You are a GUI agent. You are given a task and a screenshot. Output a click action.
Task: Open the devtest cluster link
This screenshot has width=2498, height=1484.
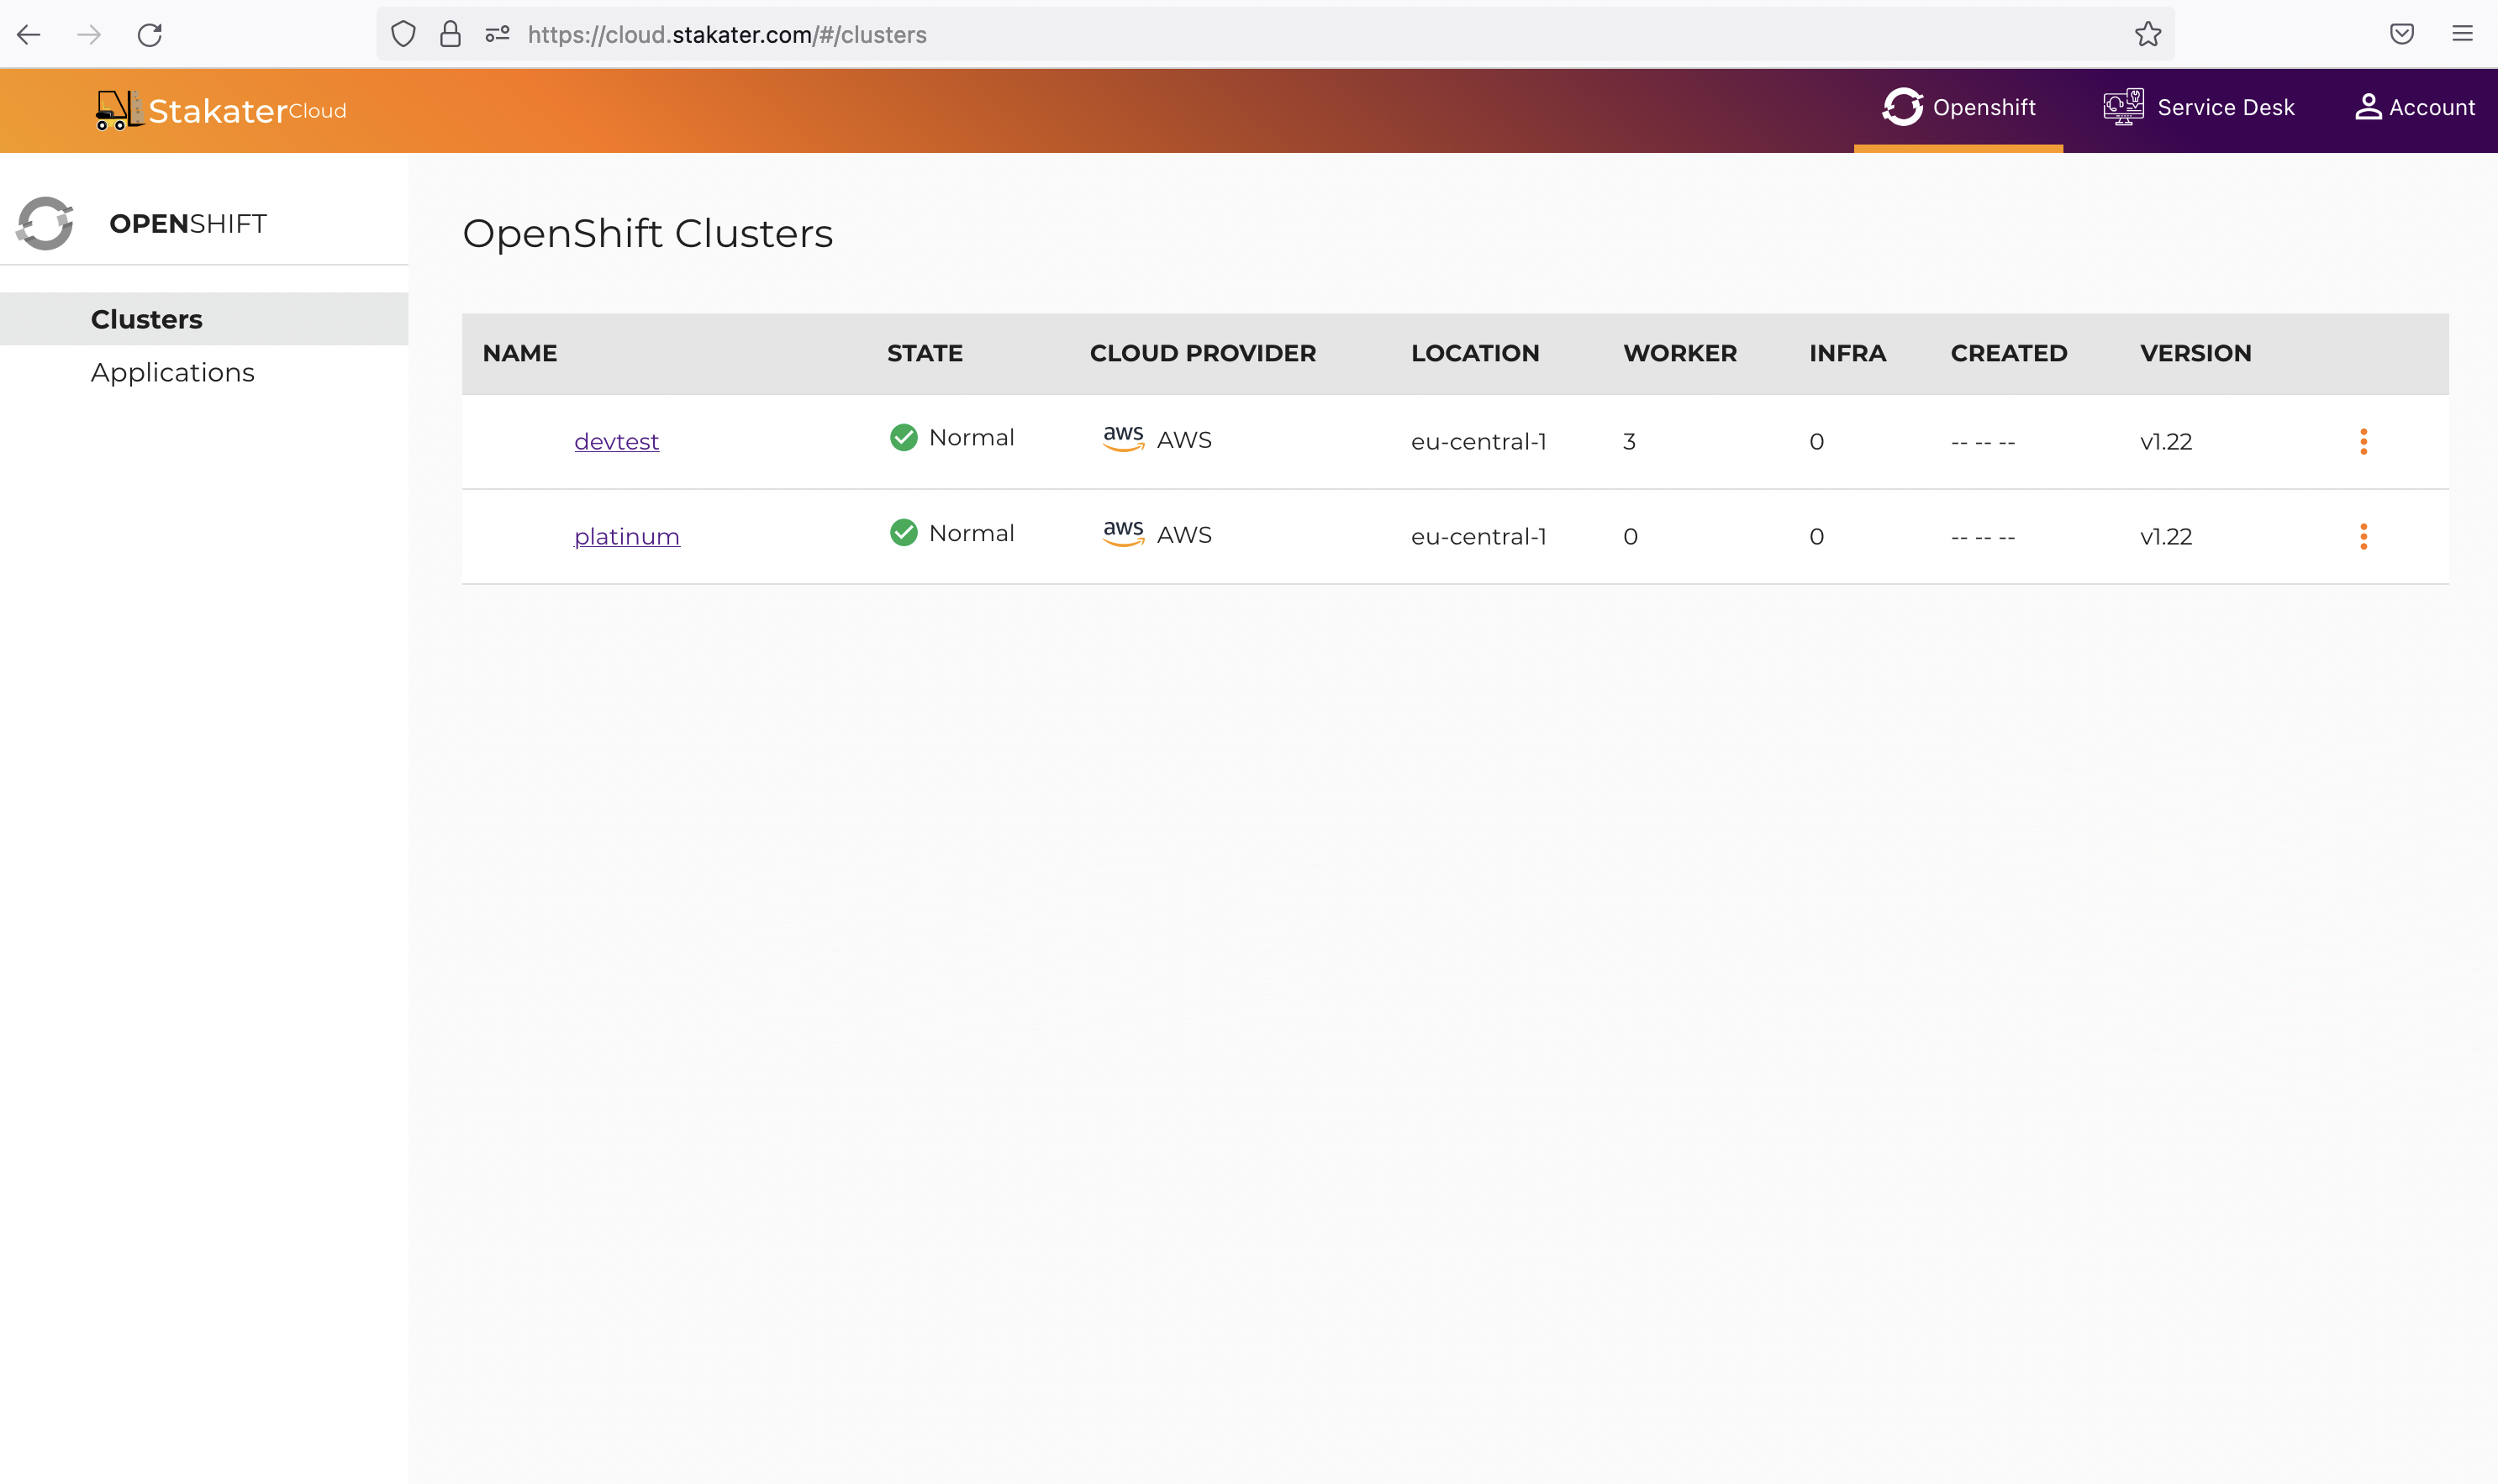coord(616,442)
